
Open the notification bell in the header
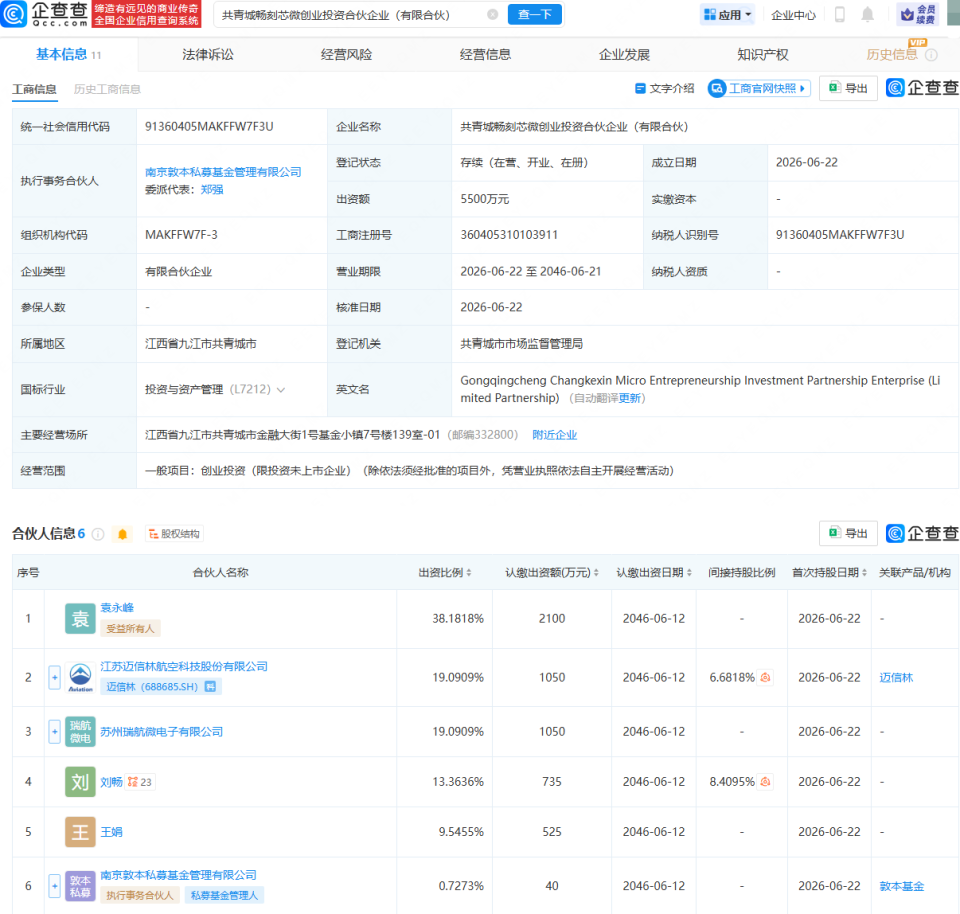[868, 14]
